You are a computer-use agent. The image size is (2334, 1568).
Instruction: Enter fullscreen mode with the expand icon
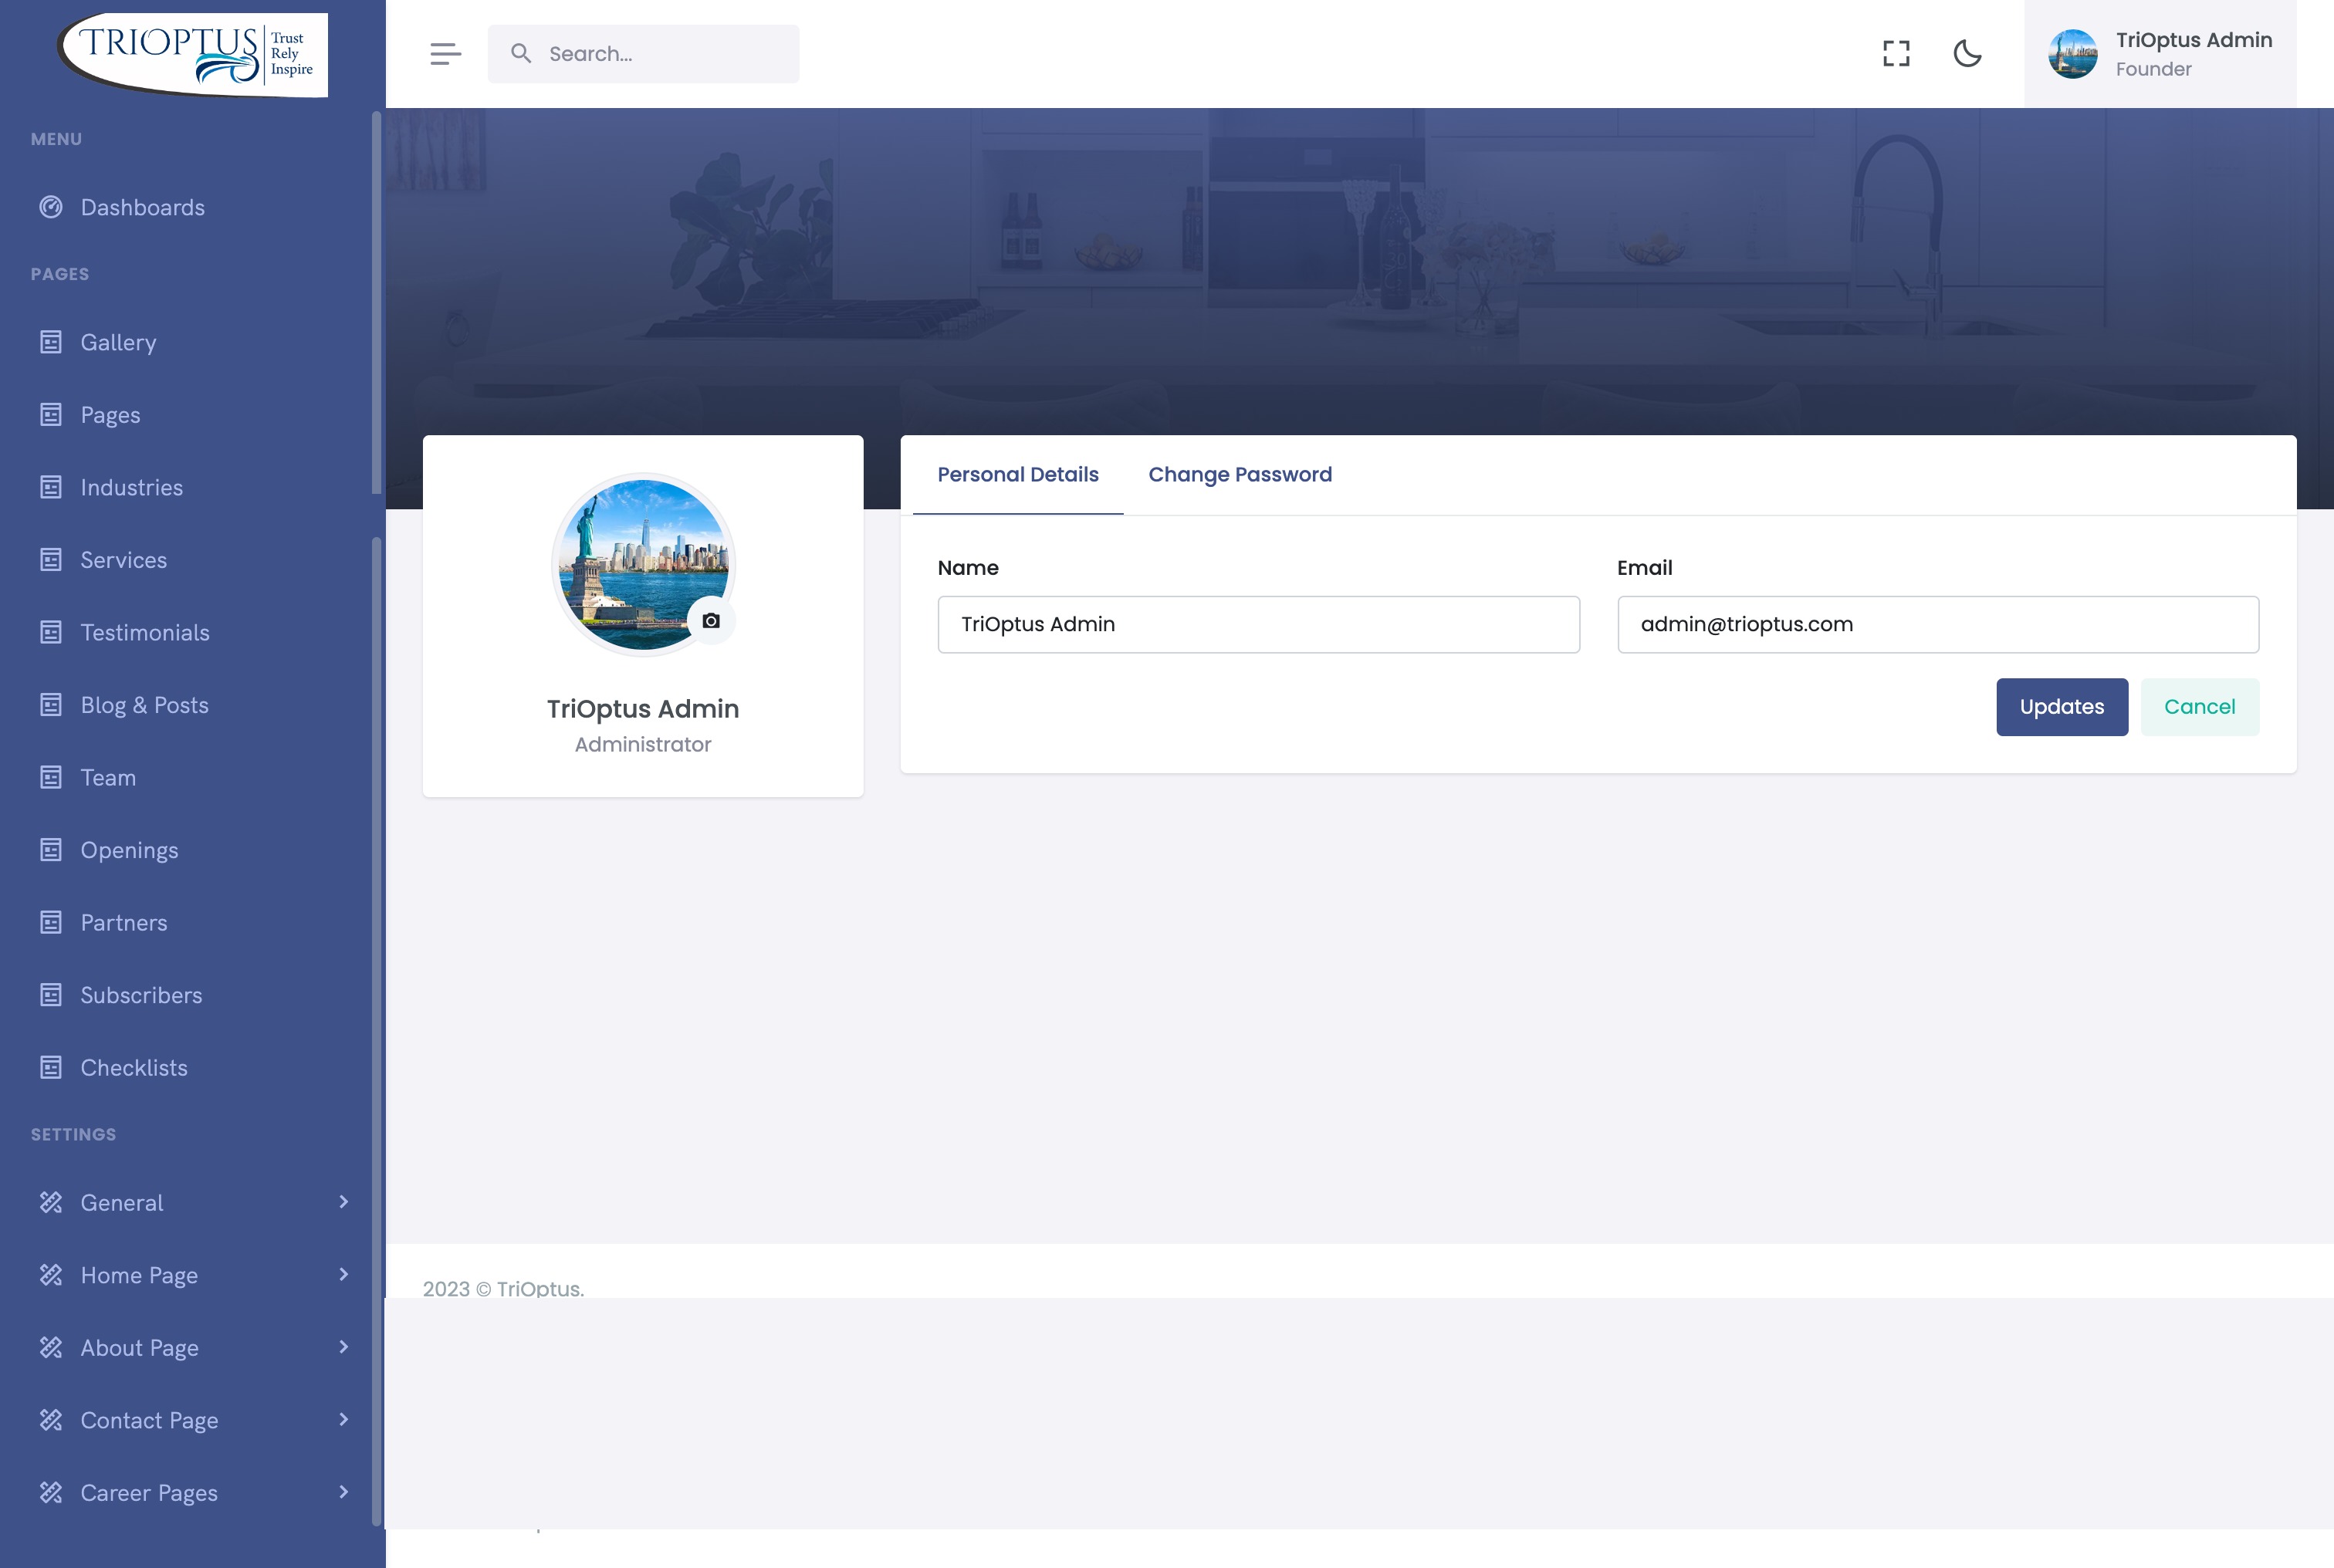(1896, 53)
